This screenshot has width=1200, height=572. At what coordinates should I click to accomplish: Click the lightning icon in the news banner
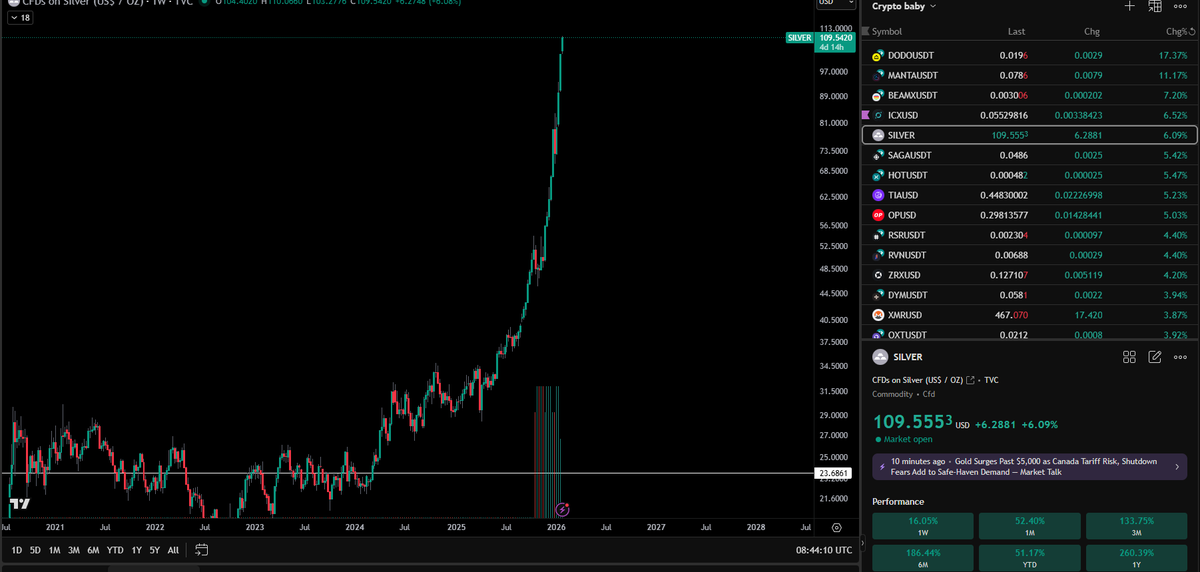point(882,466)
